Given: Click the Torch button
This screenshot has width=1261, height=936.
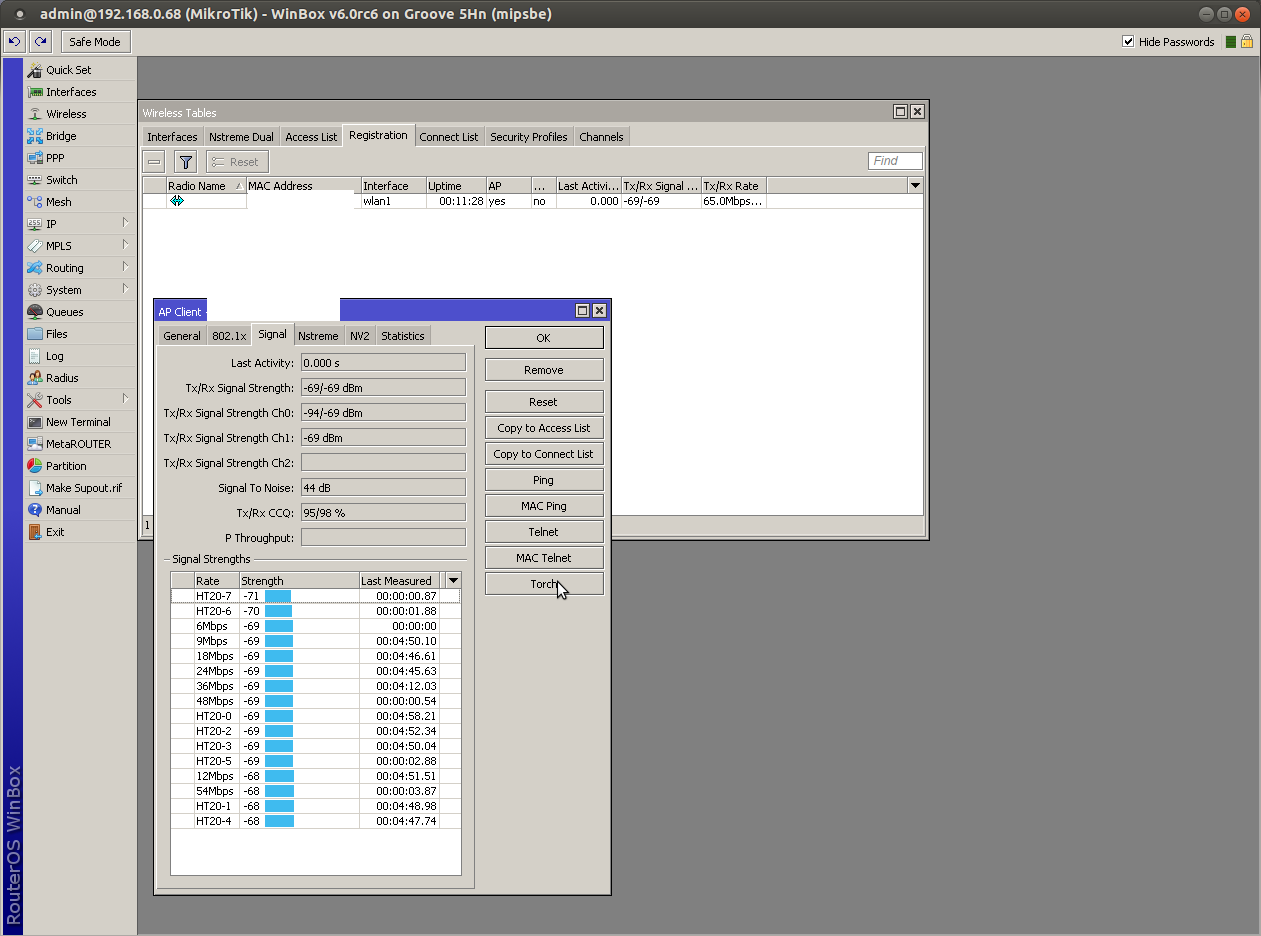Looking at the screenshot, I should [544, 584].
